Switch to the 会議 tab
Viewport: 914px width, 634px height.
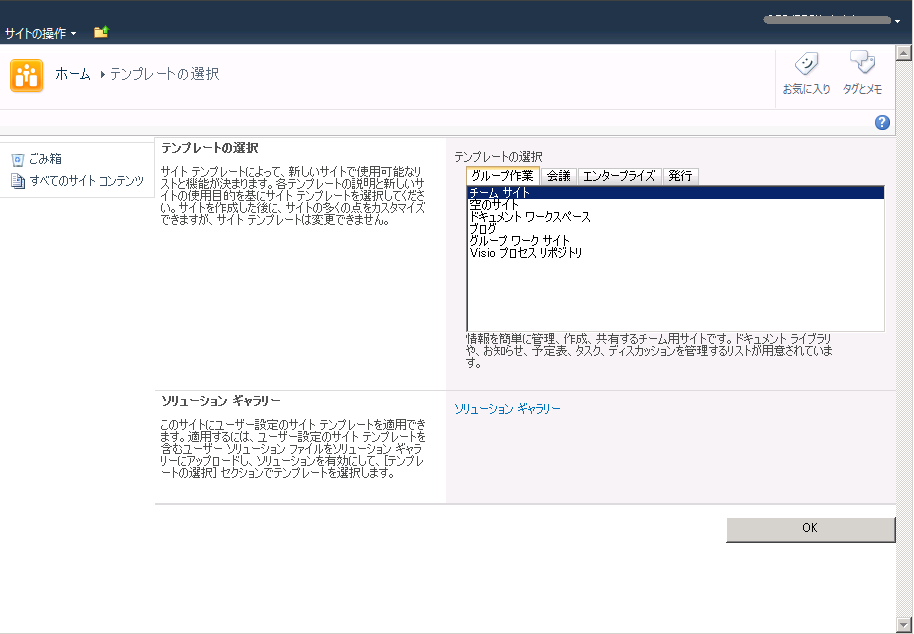click(558, 176)
